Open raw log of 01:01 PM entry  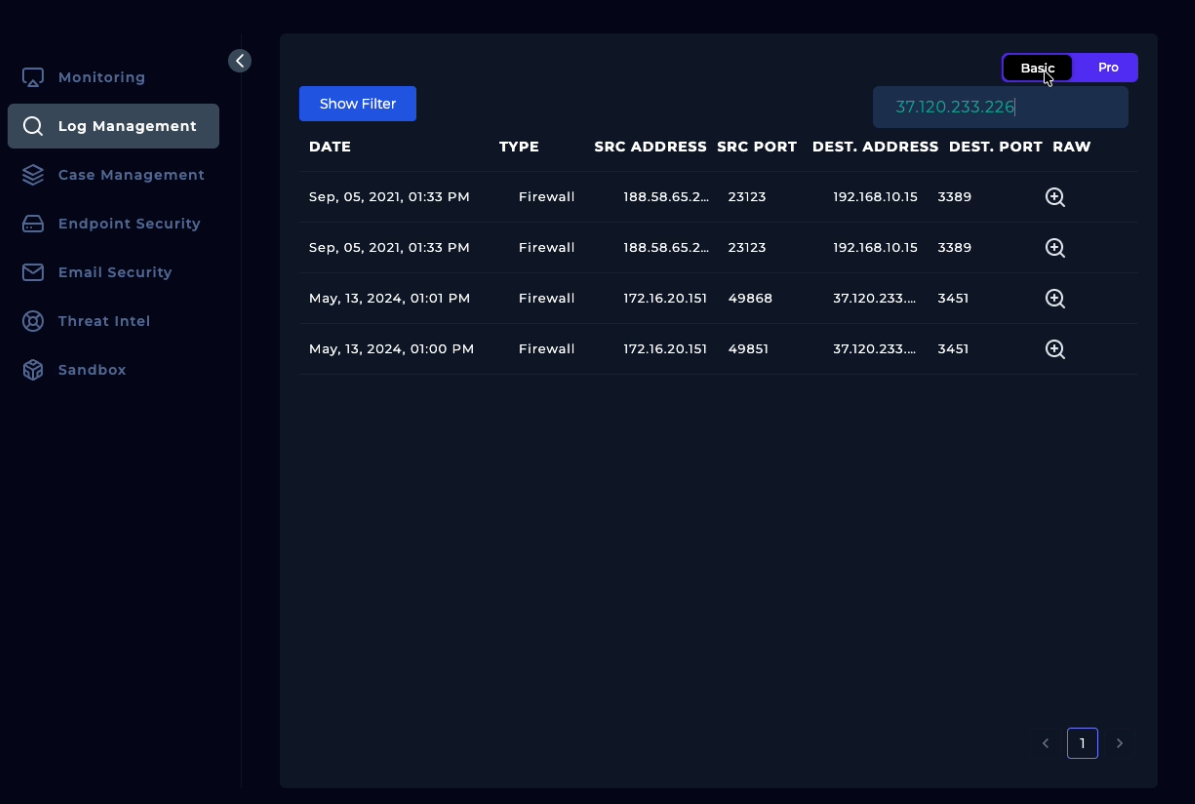[x=1054, y=298]
